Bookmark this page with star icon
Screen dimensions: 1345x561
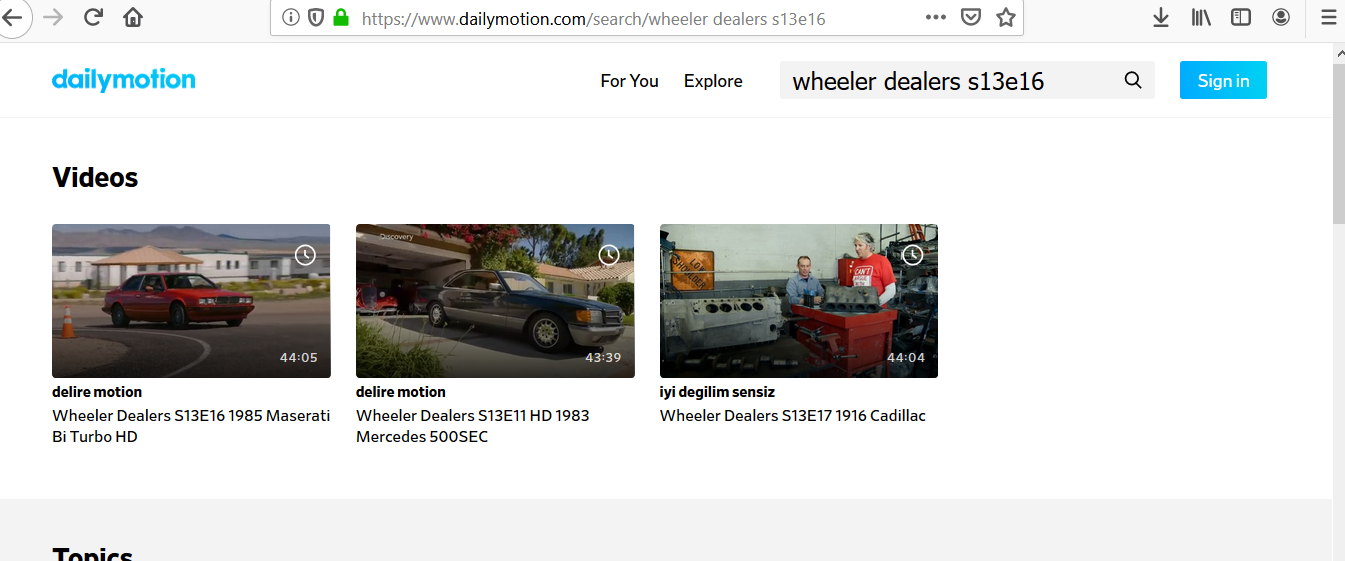pos(1006,17)
